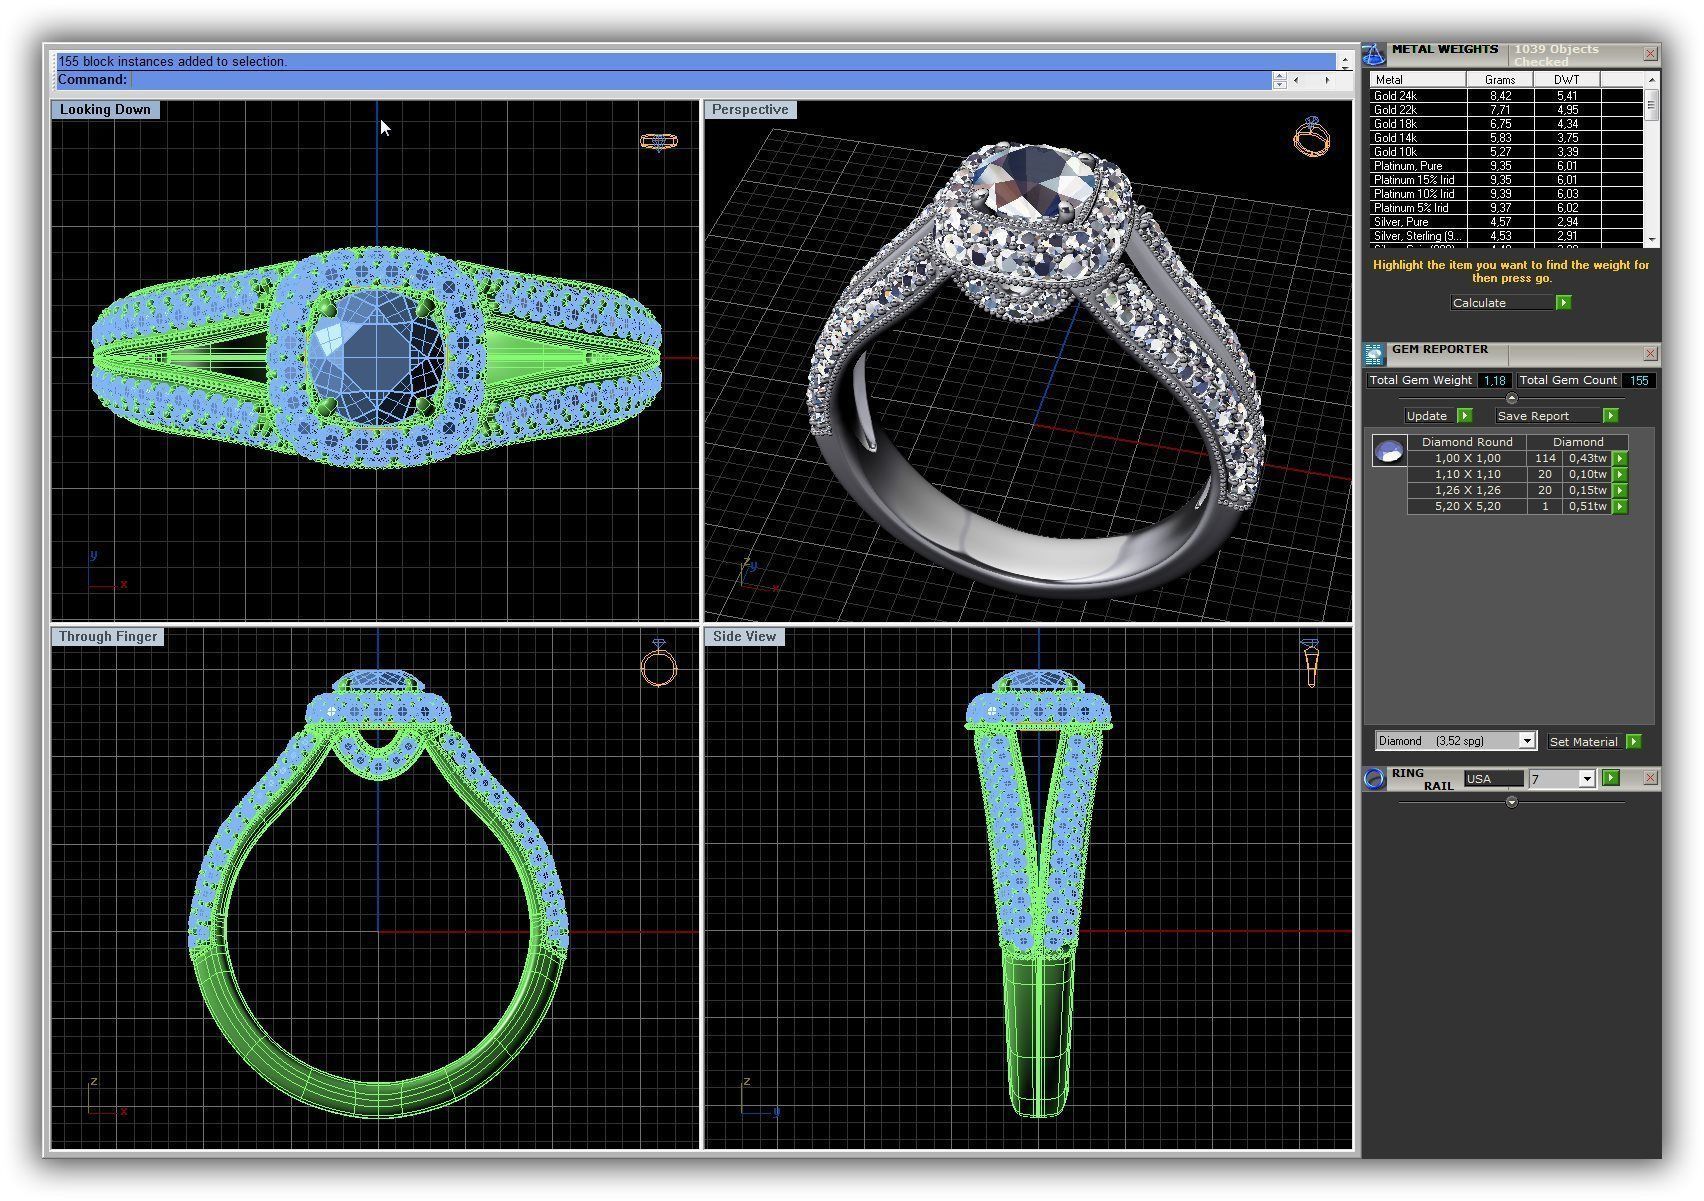
Task: Select the Platinum 15% Irid row
Action: point(1506,180)
